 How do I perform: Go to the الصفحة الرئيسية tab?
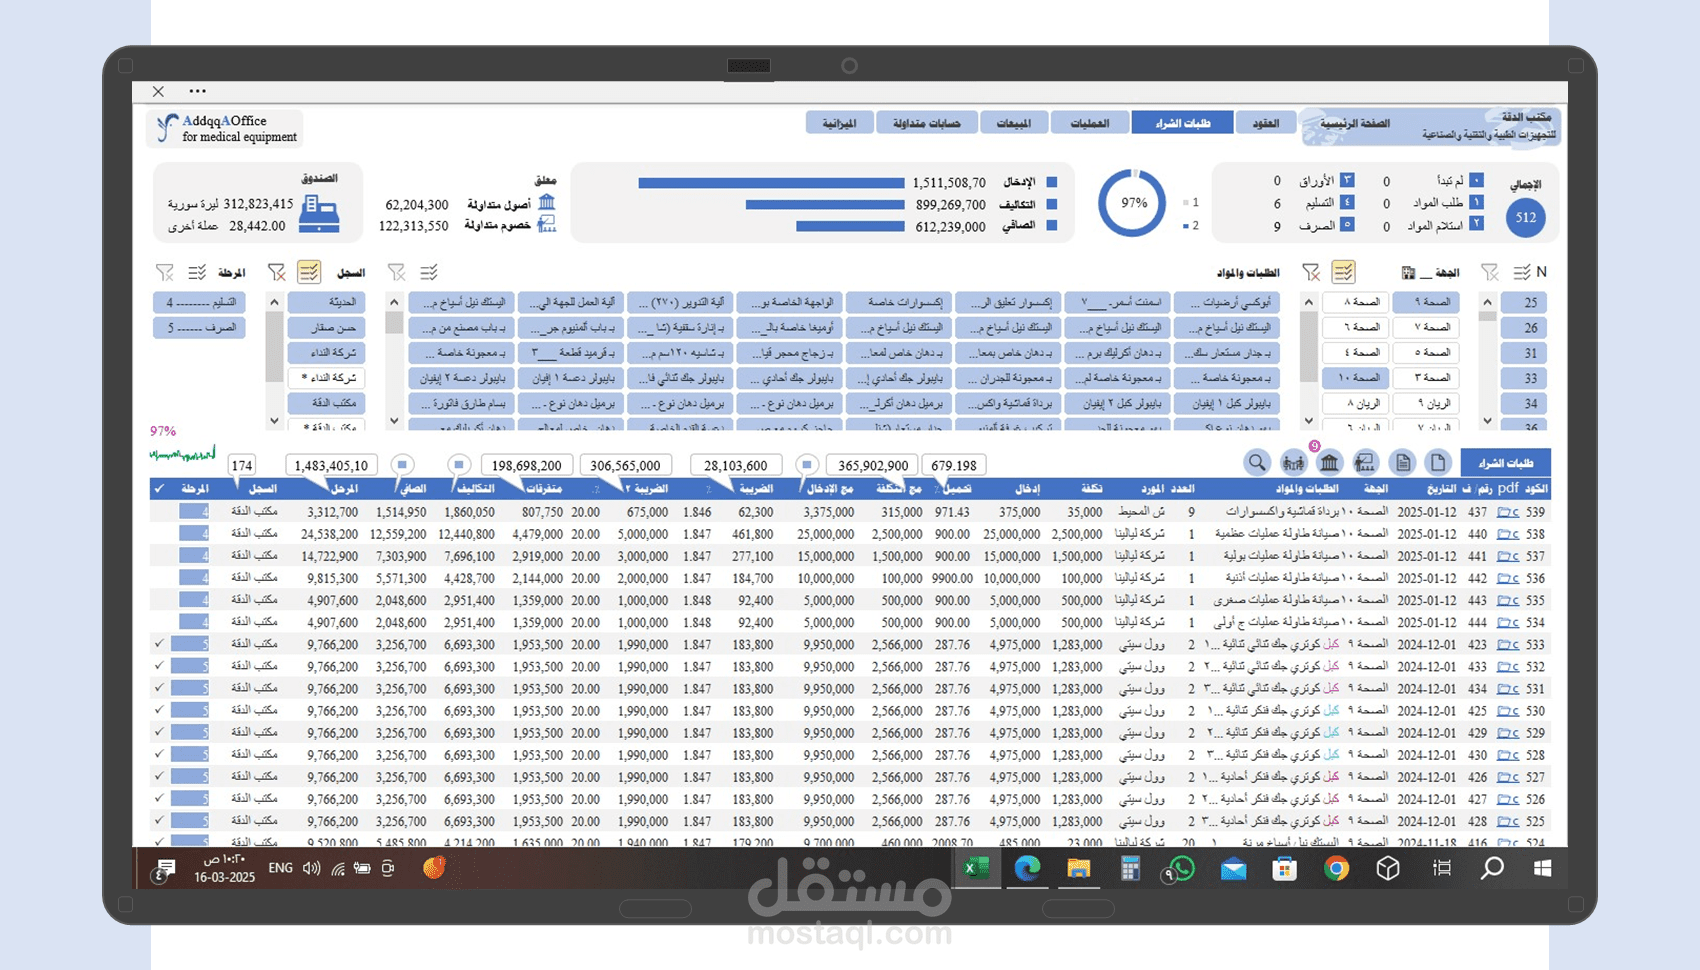point(1354,123)
